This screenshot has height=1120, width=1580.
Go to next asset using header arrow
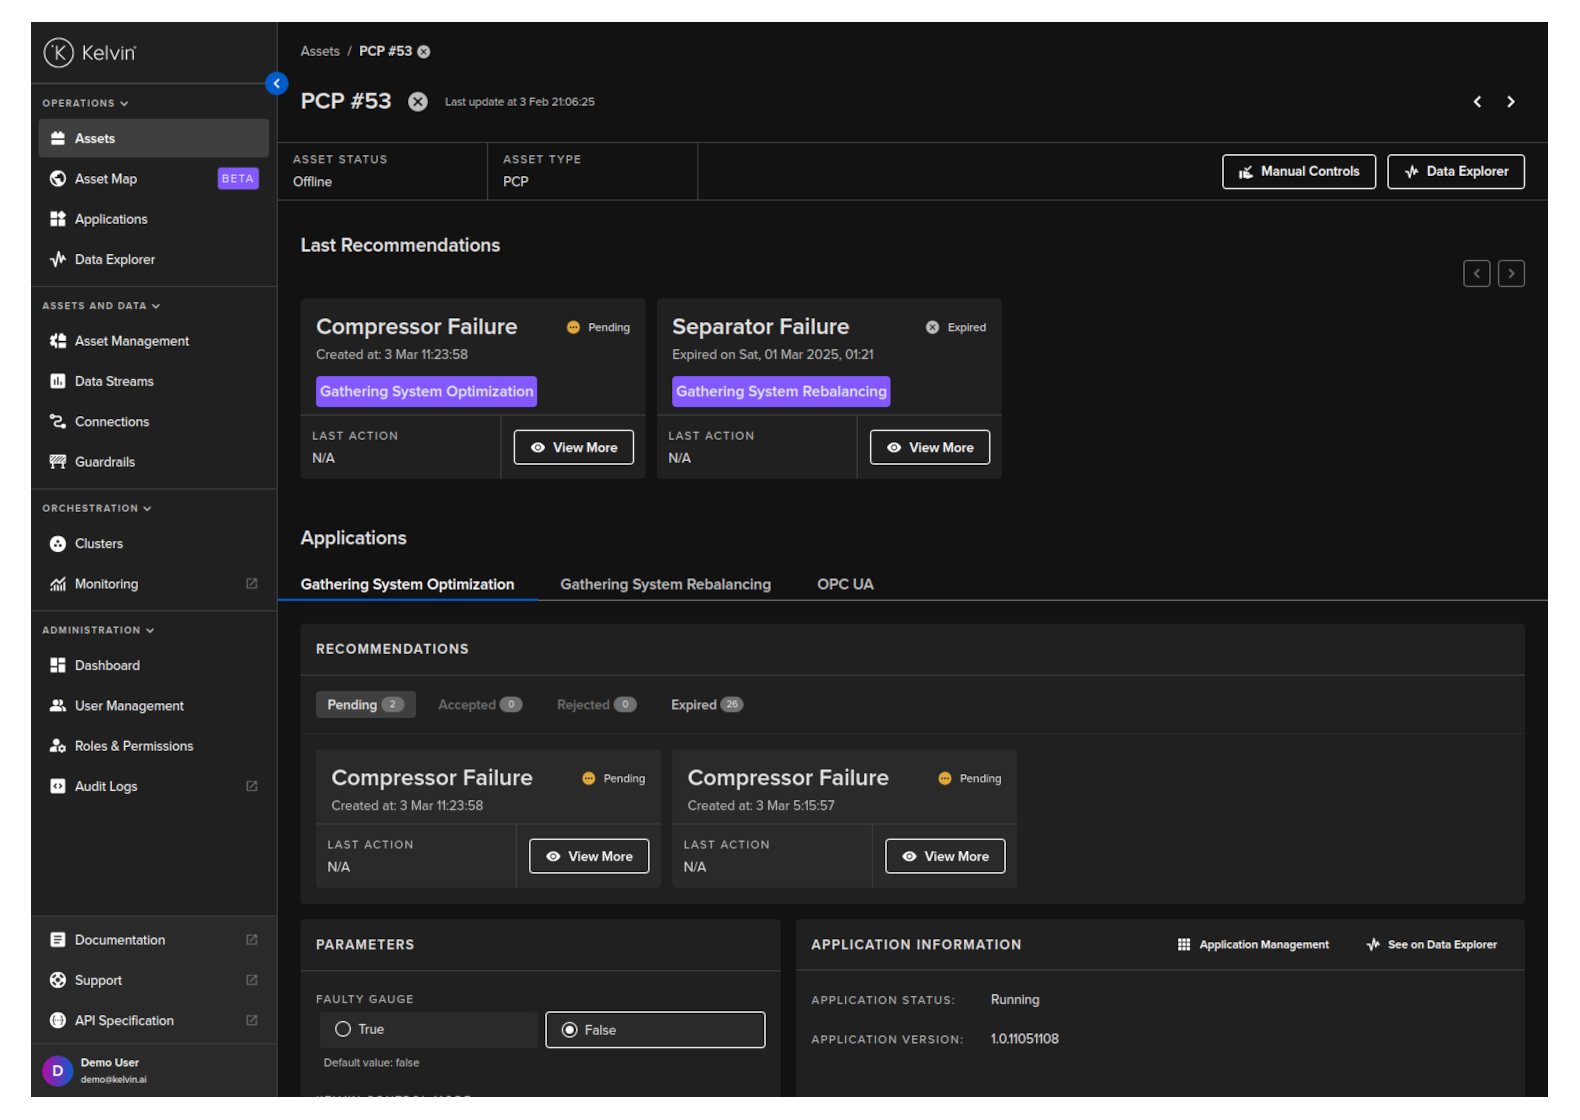1510,102
